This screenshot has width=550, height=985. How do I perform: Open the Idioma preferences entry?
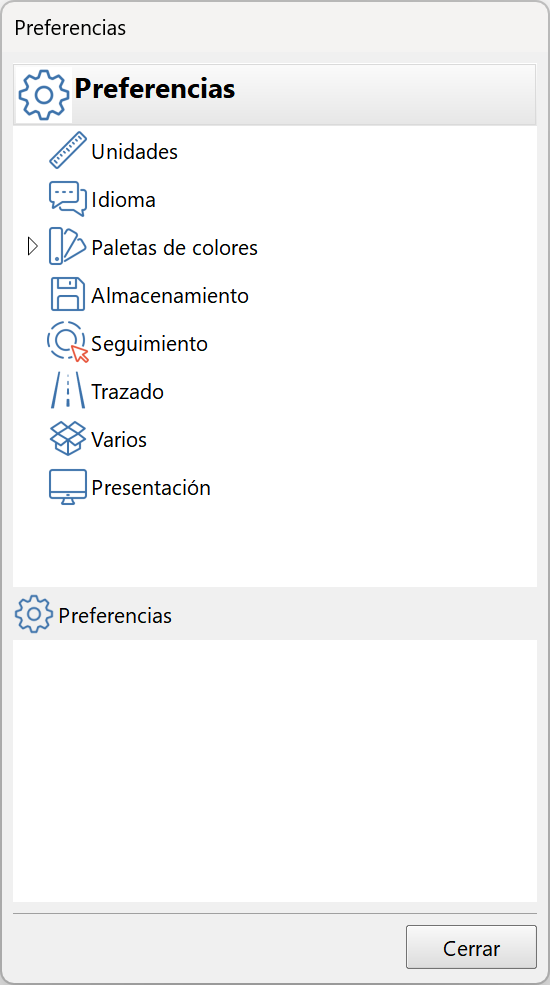pyautogui.click(x=124, y=200)
